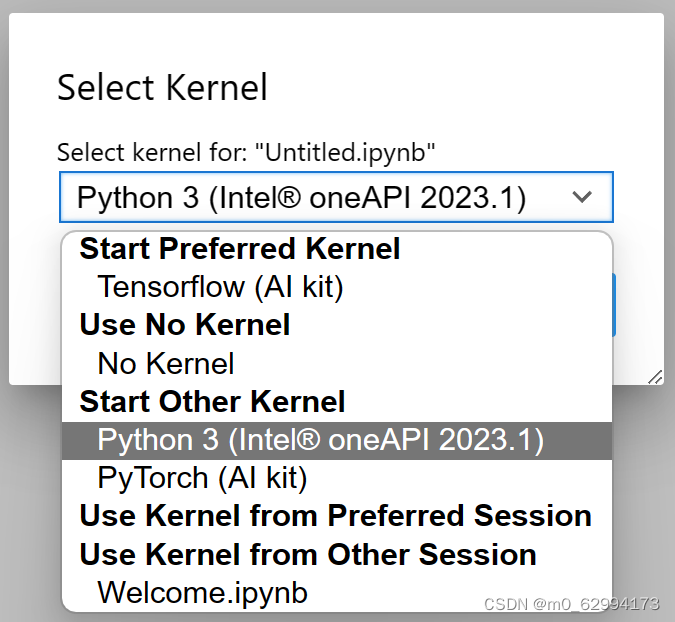Click empty dialog area right of title
The height and width of the screenshot is (622, 675).
460,88
